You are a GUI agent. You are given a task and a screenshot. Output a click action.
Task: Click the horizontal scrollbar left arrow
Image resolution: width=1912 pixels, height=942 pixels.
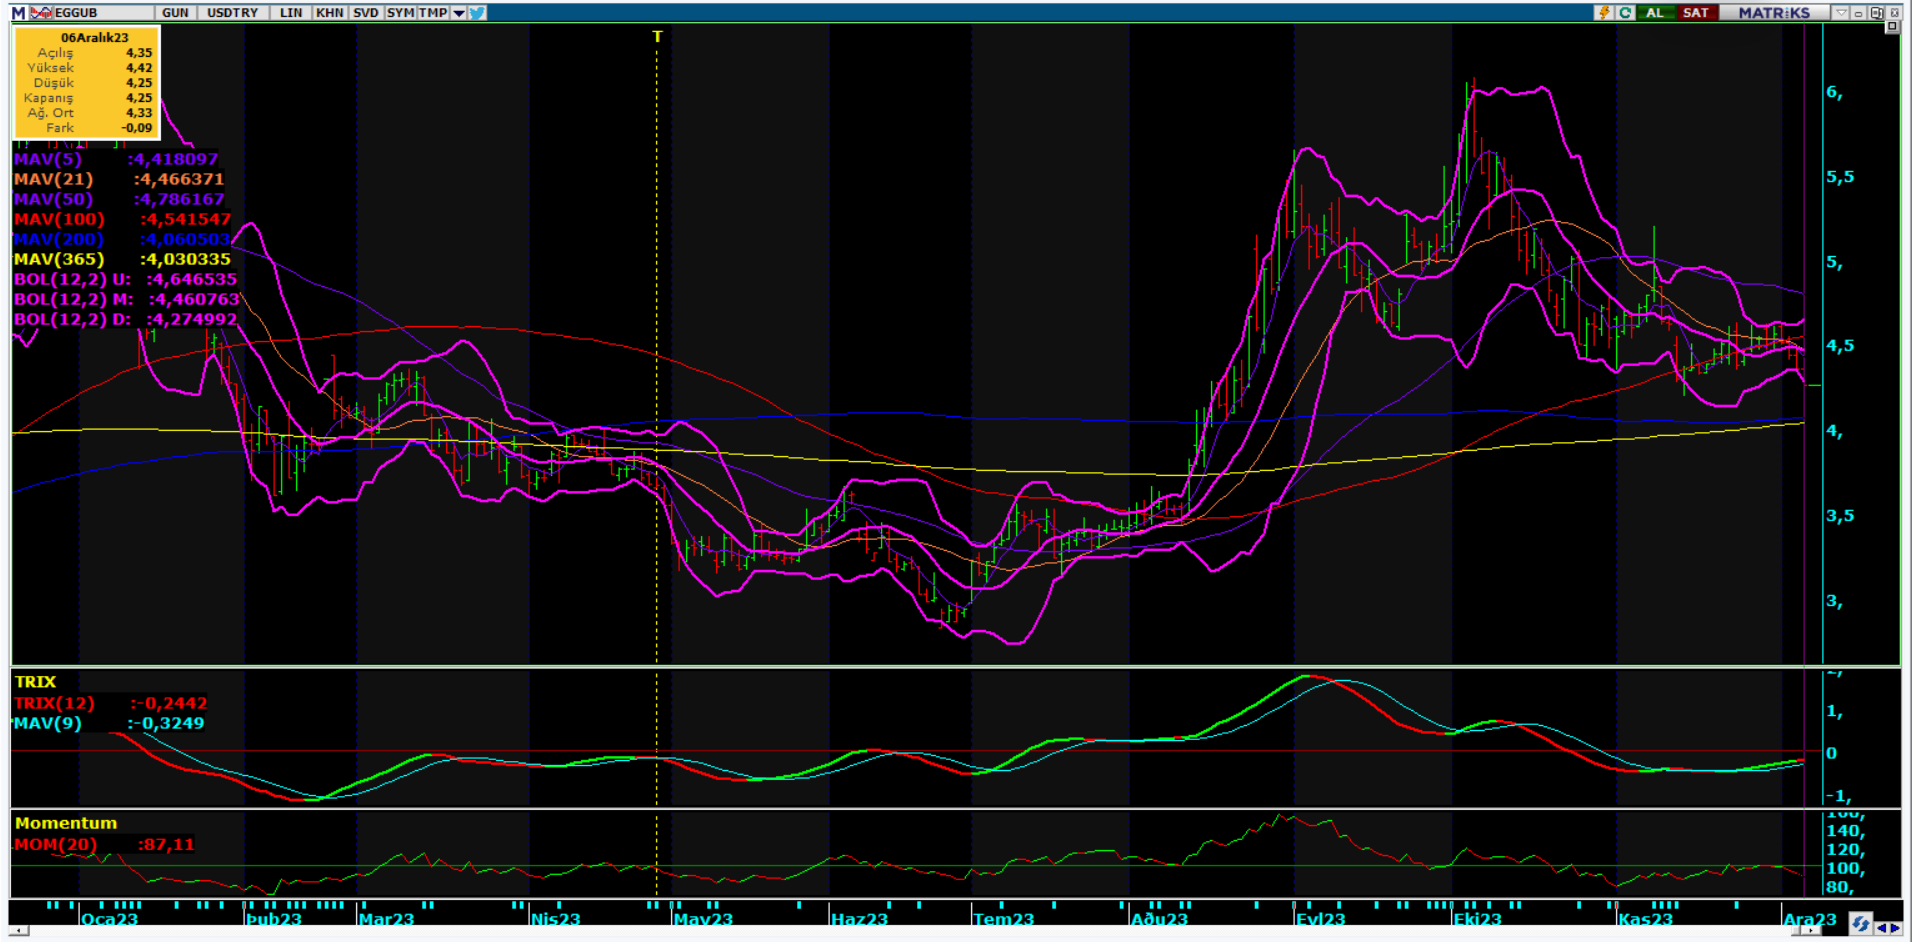(x=17, y=931)
